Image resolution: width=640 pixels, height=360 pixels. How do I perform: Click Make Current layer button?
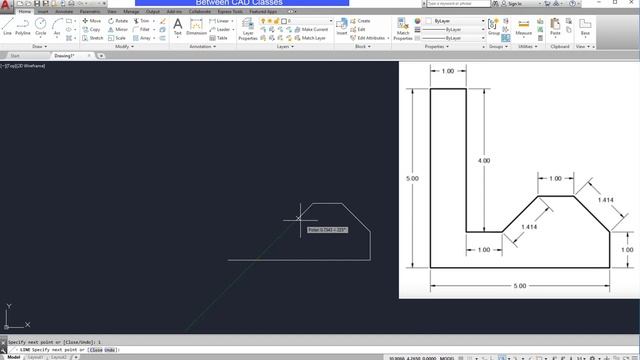311,29
